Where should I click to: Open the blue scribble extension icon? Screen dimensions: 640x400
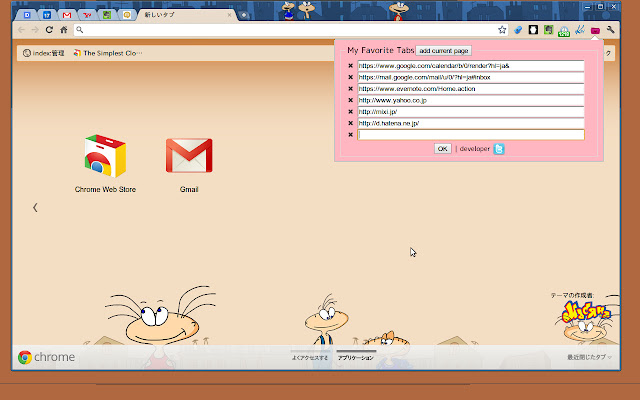click(x=580, y=30)
